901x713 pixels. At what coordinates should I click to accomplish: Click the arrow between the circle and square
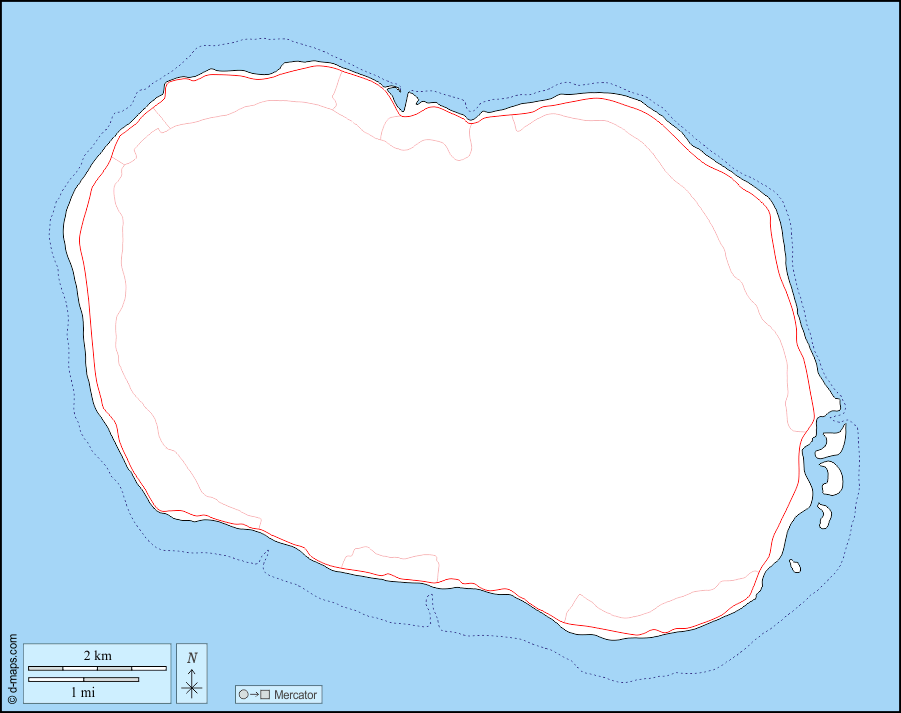coord(254,694)
